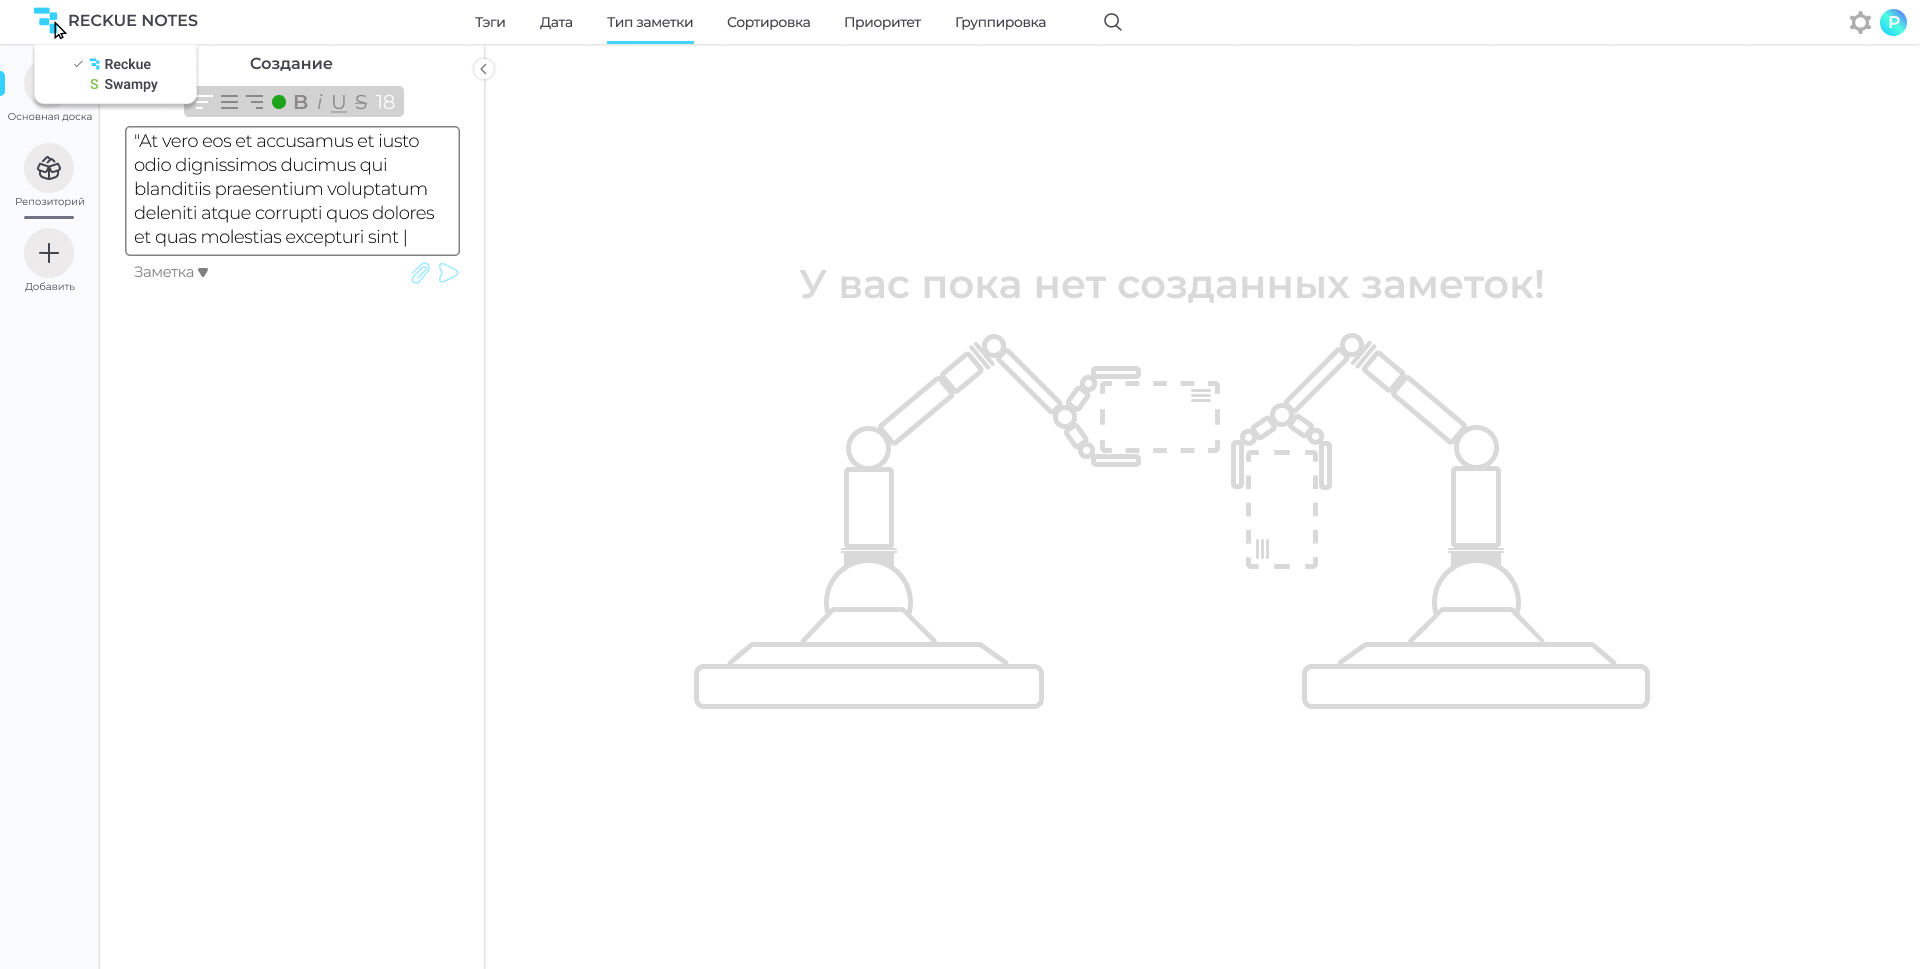Switch to the Тэги tab

pos(489,22)
